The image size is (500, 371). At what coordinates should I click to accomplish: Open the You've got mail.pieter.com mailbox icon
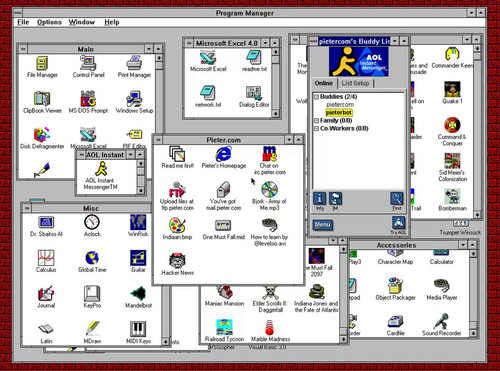tap(223, 196)
